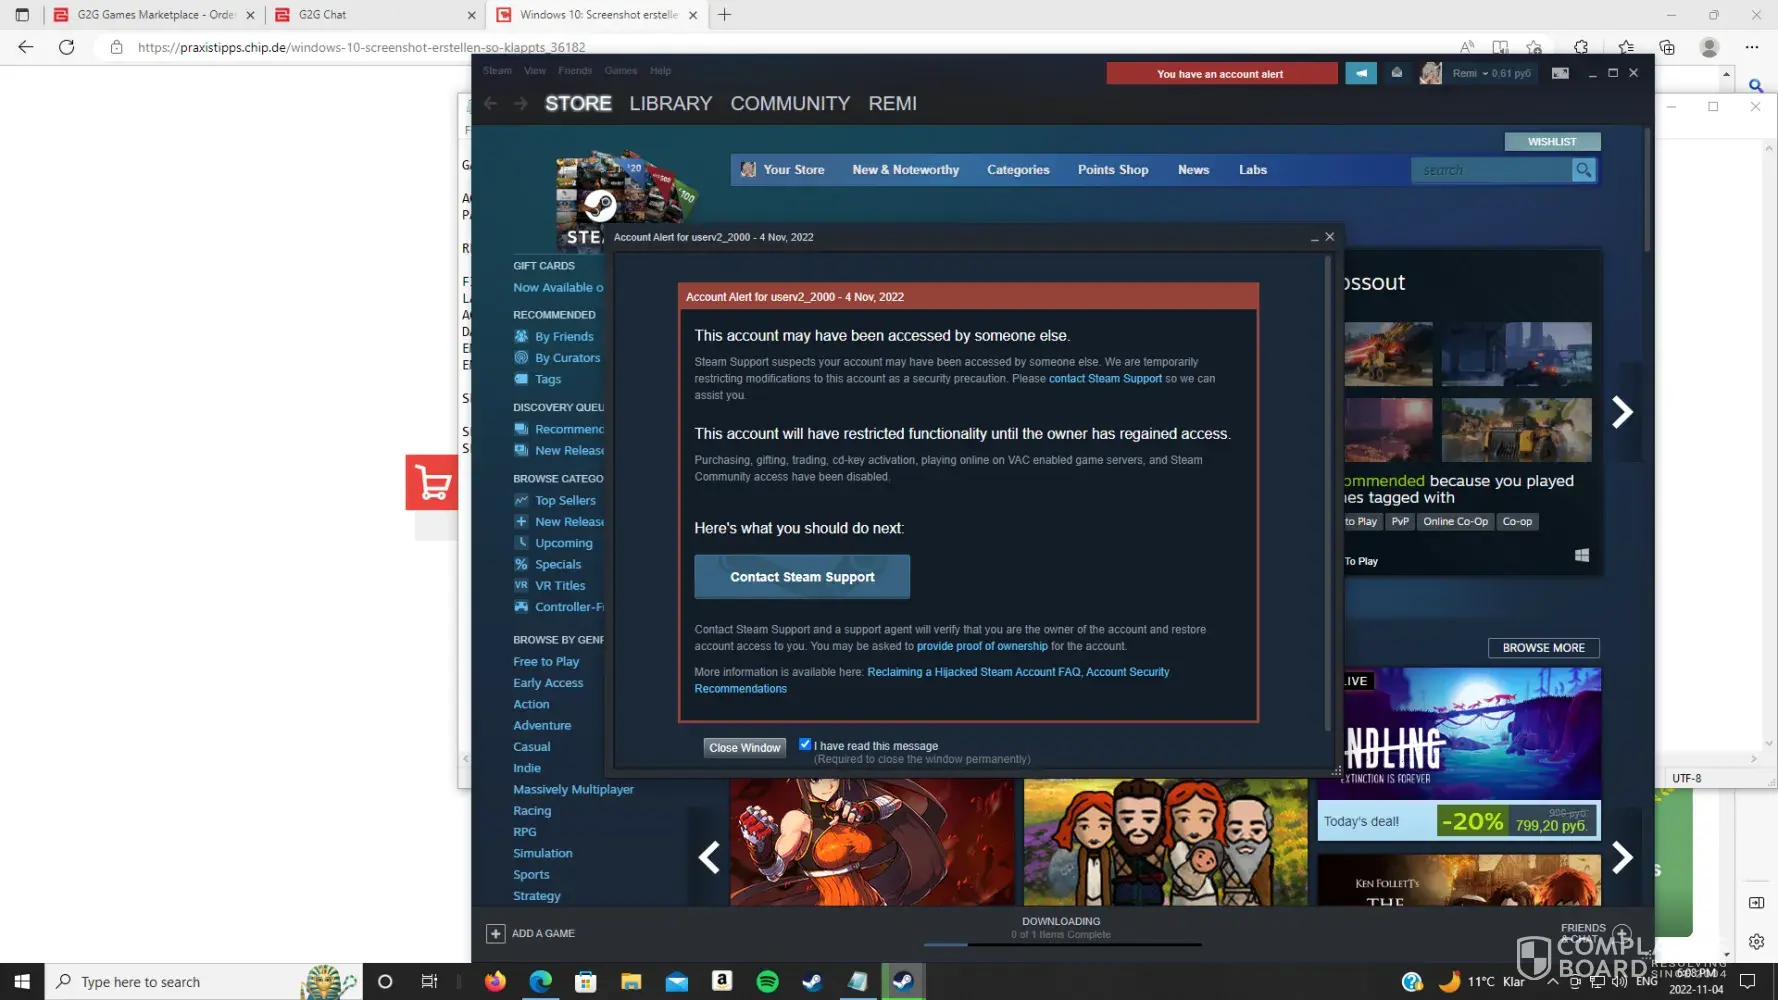The image size is (1778, 1000).
Task: Show hidden system tray icons
Action: 1553,981
